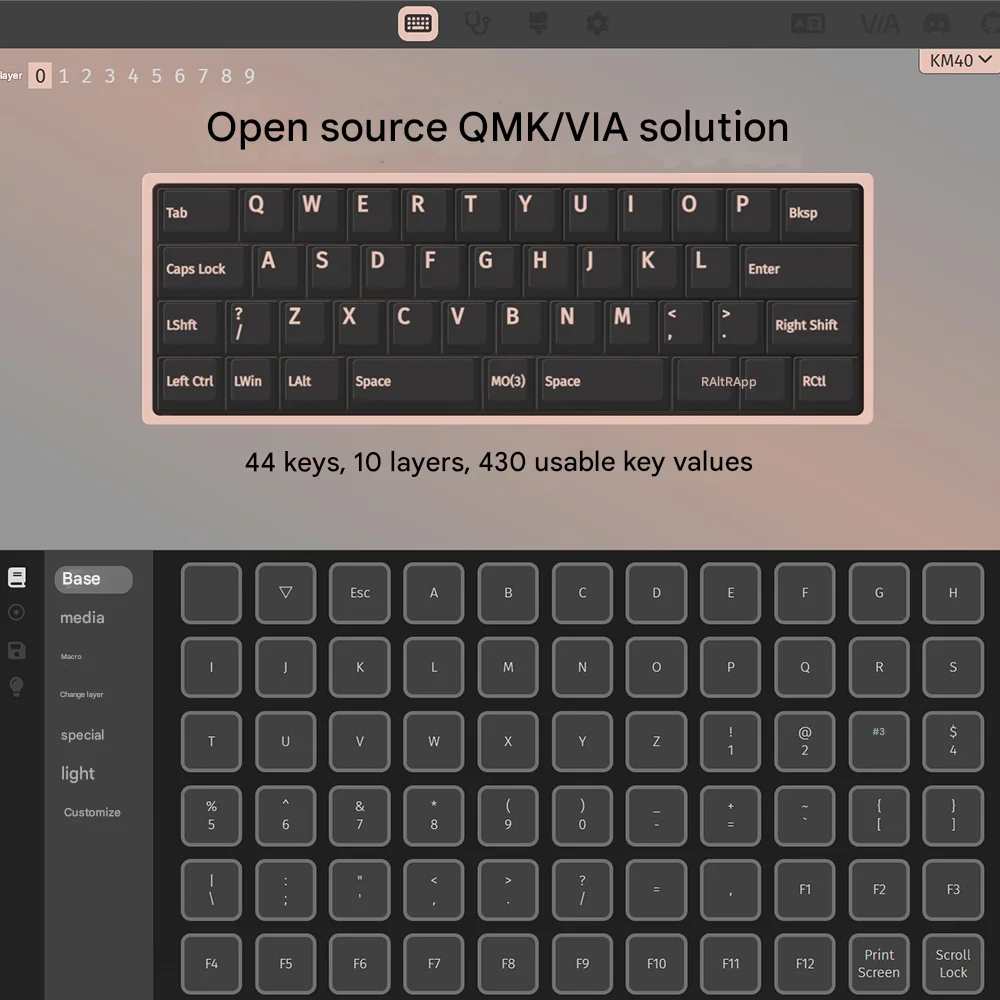Select the media keycode category
Viewport: 1000px width, 1000px height.
82,617
